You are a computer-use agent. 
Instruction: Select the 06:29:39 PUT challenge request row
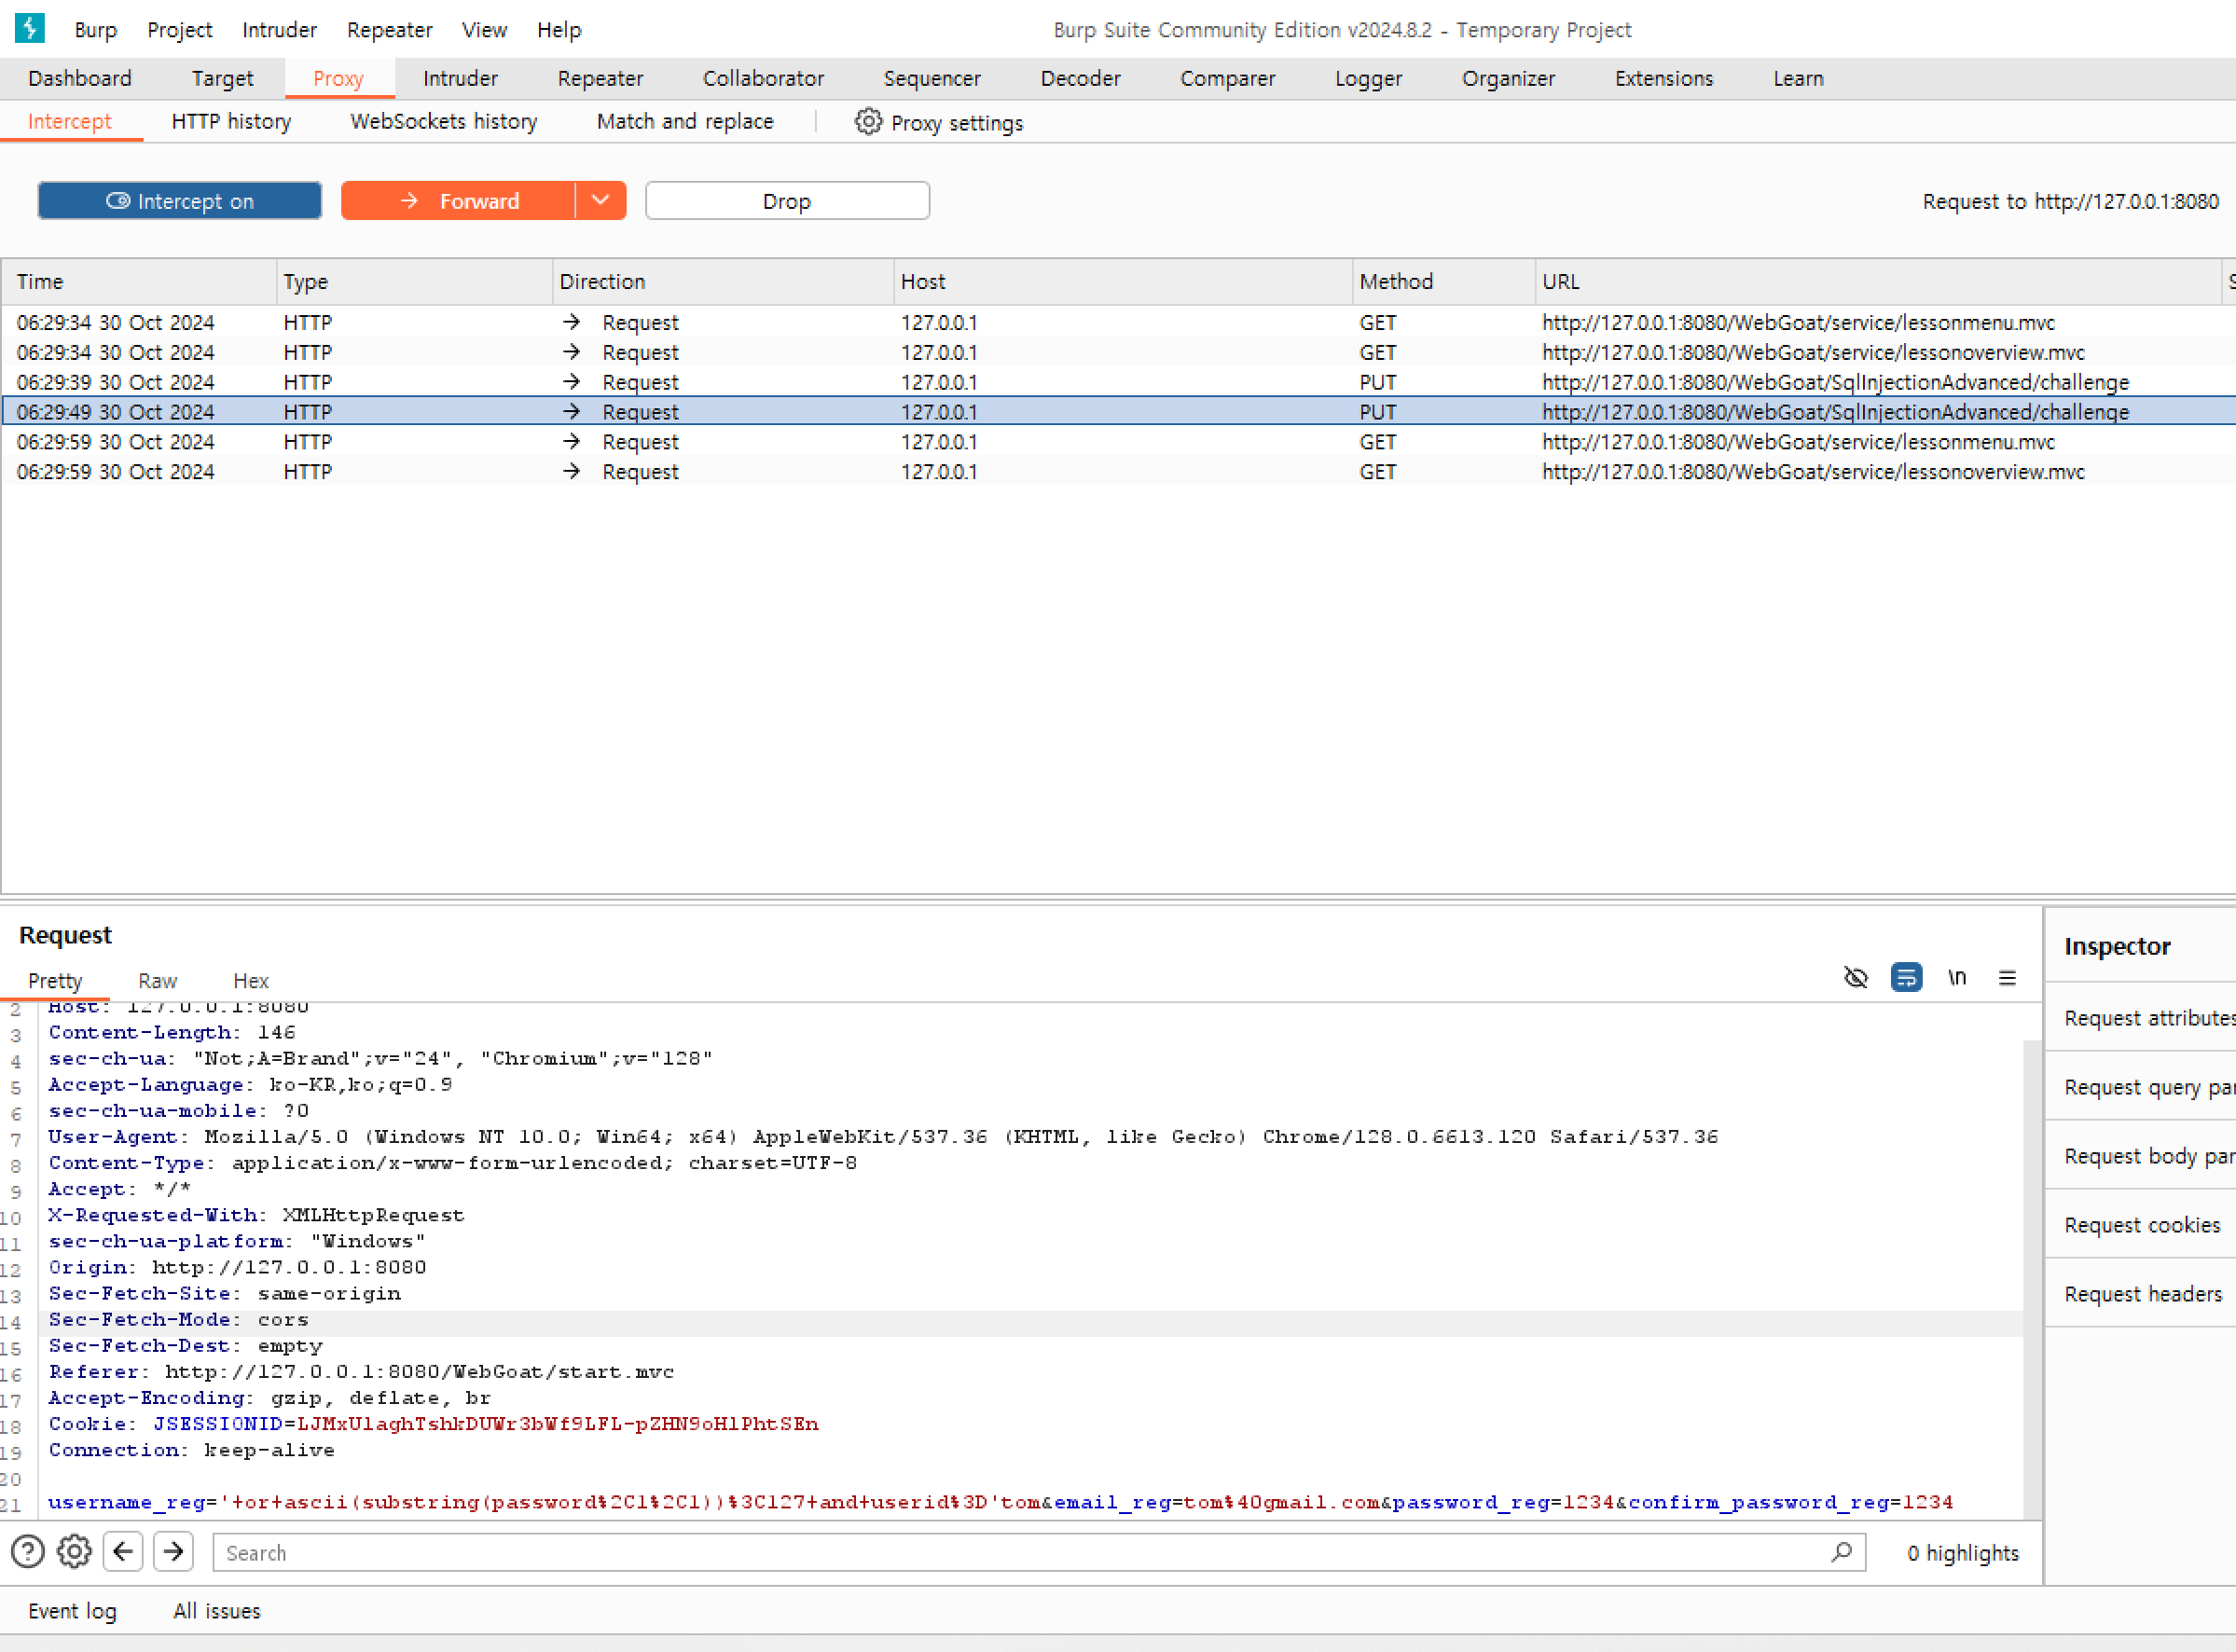click(1118, 382)
